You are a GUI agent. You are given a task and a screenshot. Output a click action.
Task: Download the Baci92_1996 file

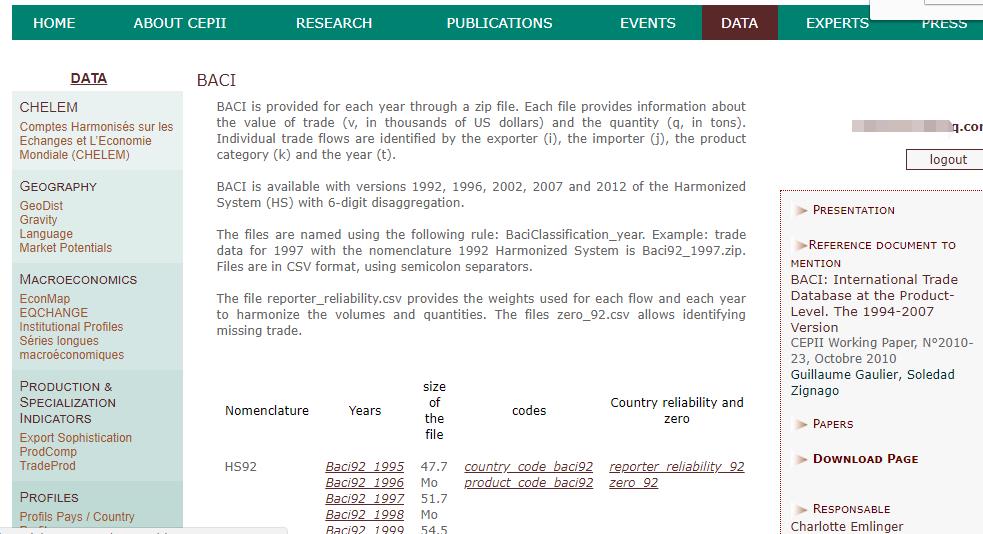(x=365, y=483)
